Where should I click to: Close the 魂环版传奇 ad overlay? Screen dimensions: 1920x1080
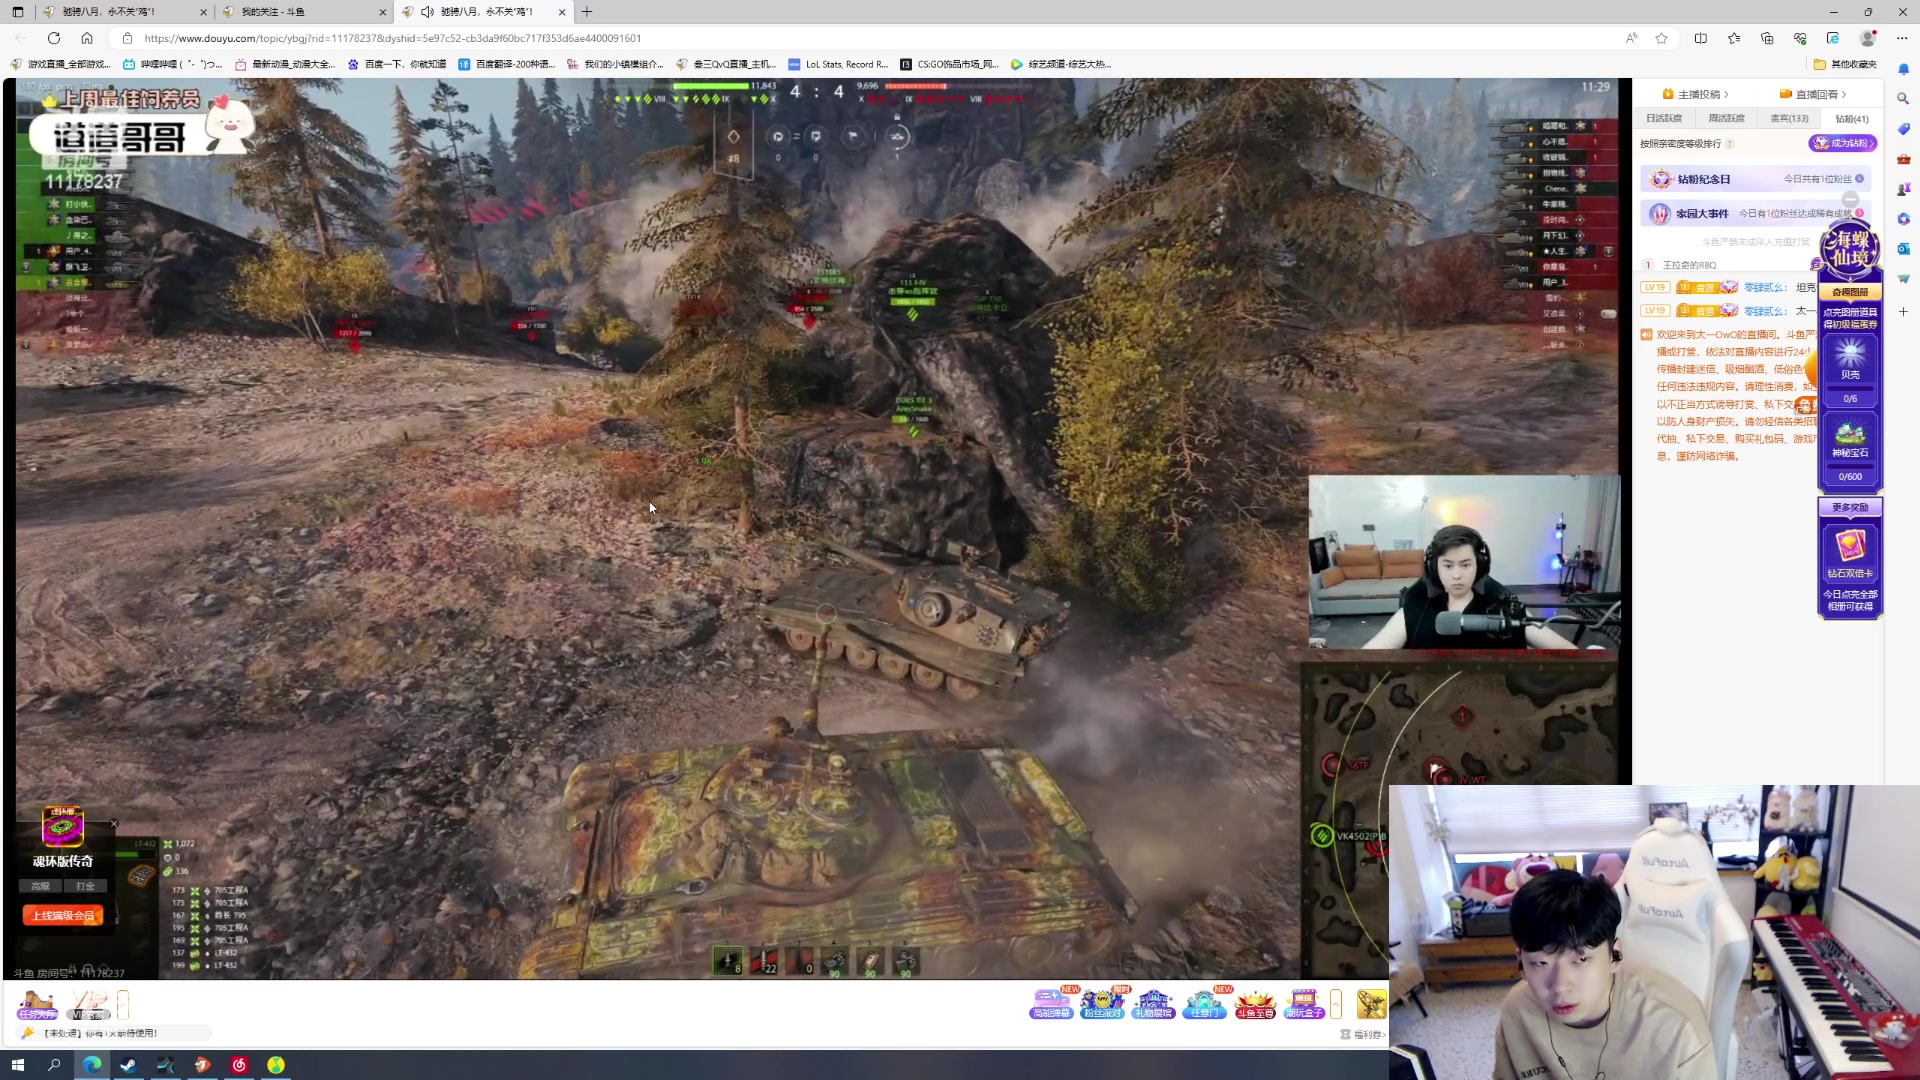114,824
